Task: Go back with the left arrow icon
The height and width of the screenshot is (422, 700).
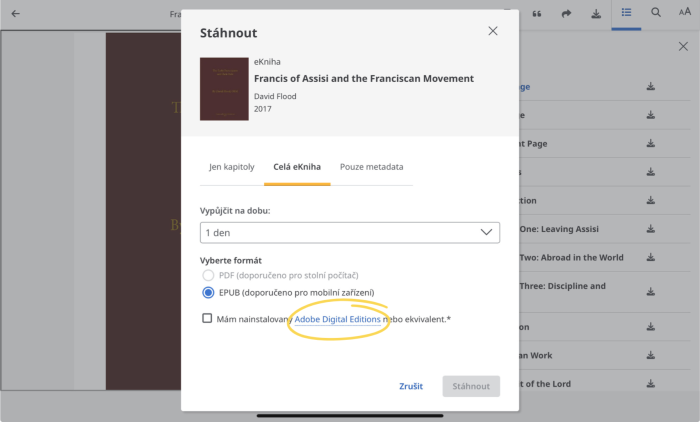Action: tap(16, 14)
